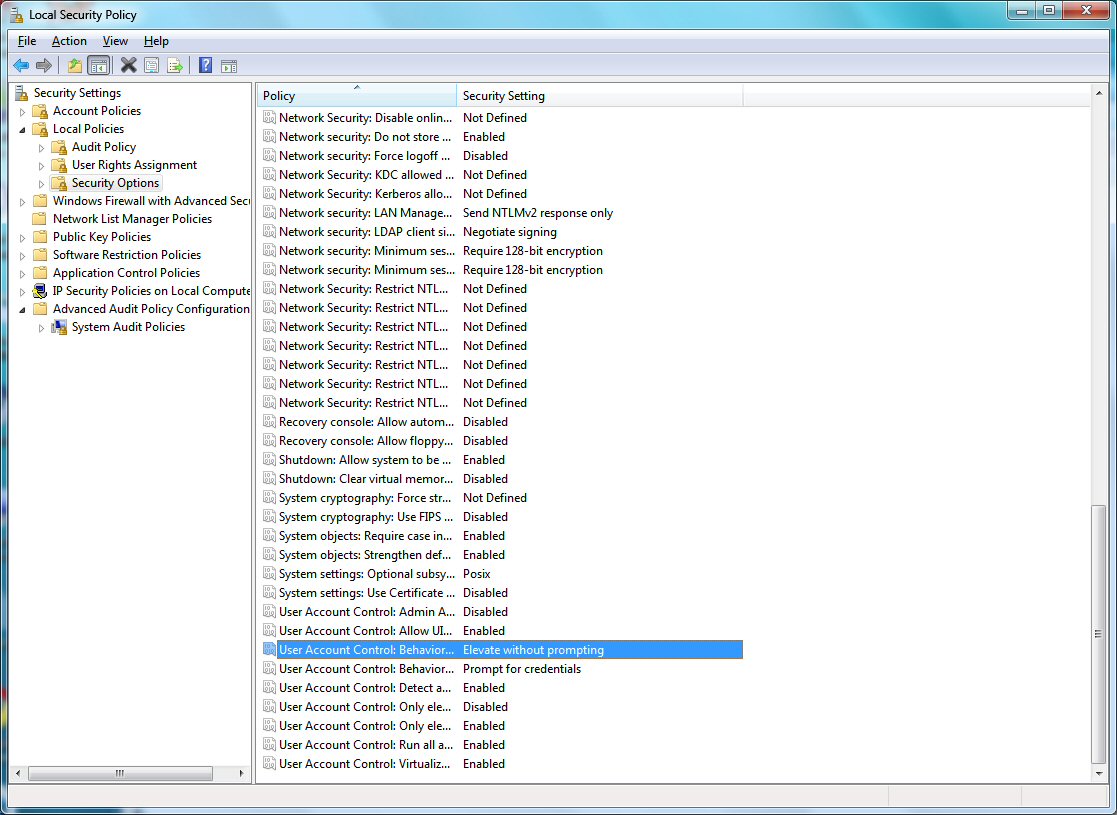Click vertical scrollbar down arrow in policy list
The image size is (1117, 815).
(x=1098, y=773)
